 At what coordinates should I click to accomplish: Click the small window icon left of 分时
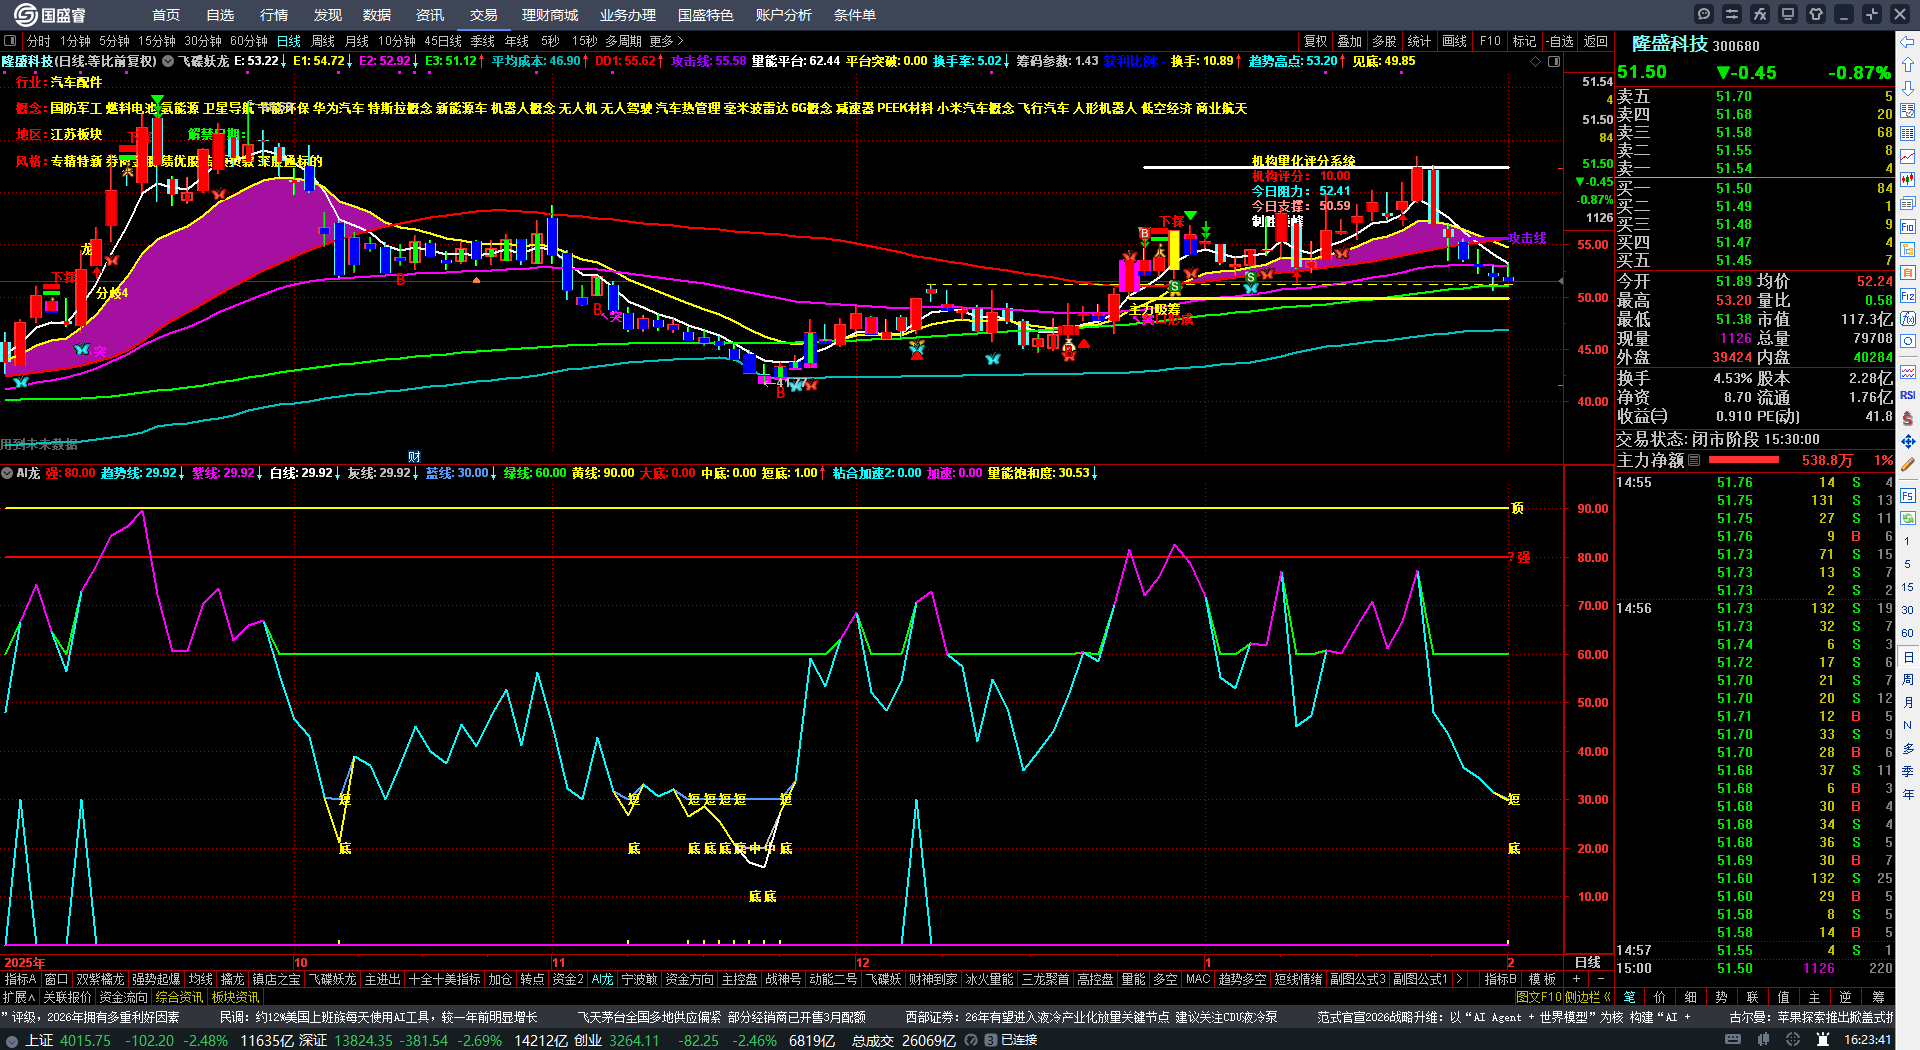[10, 41]
